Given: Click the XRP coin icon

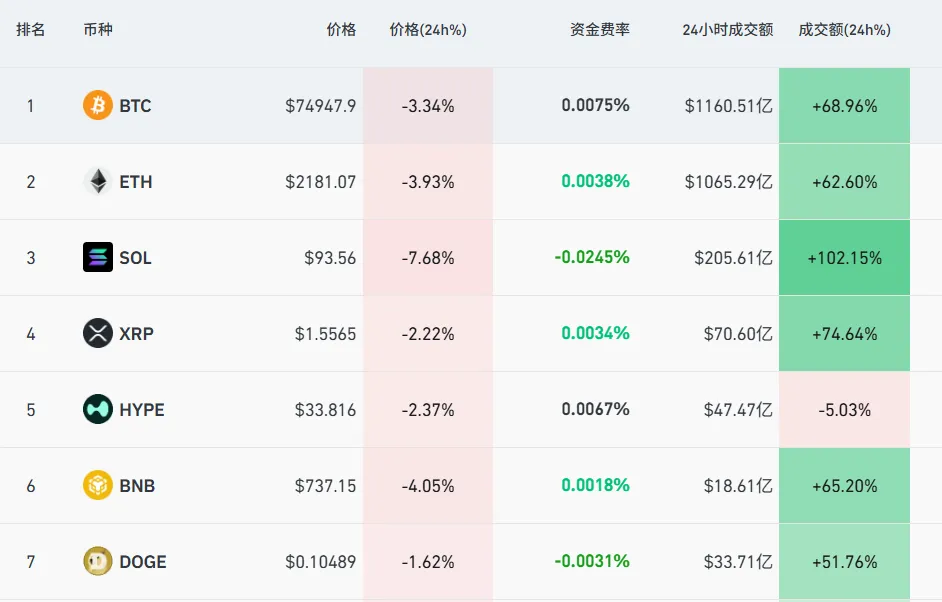Looking at the screenshot, I should 98,333.
